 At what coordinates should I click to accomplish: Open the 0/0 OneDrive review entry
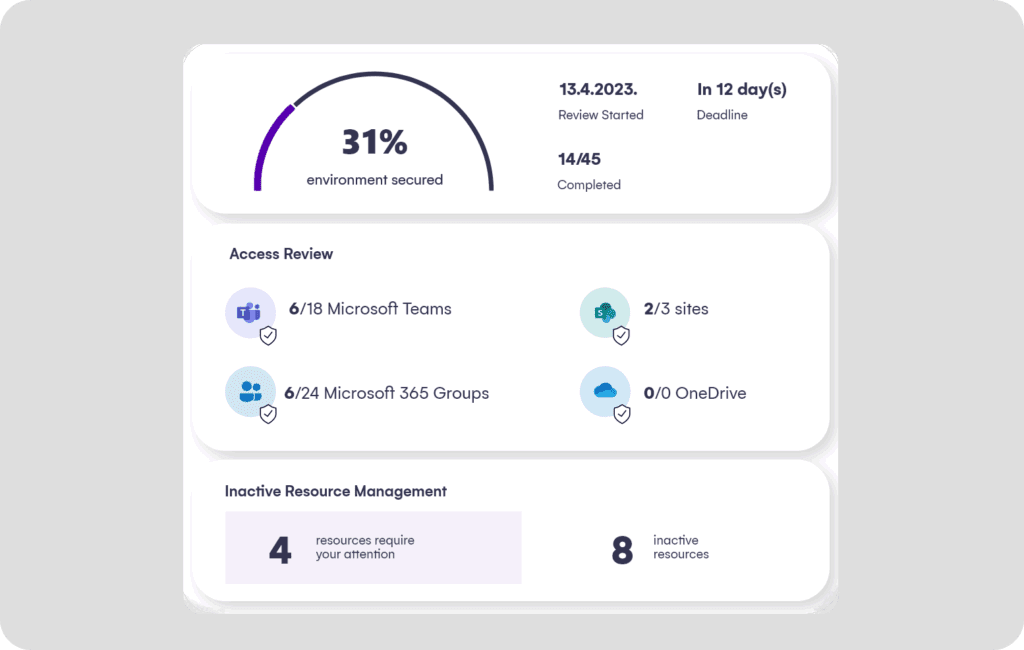click(x=695, y=392)
